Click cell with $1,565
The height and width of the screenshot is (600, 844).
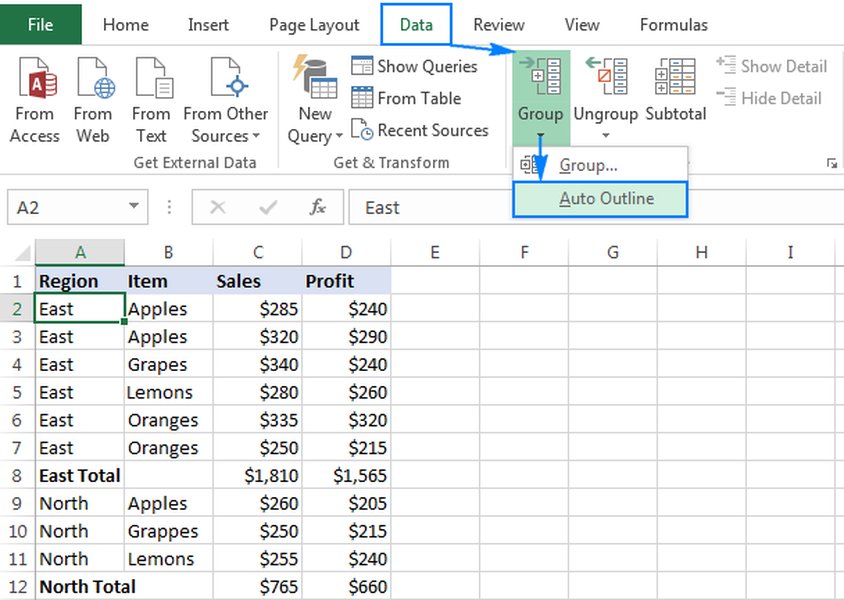click(346, 476)
